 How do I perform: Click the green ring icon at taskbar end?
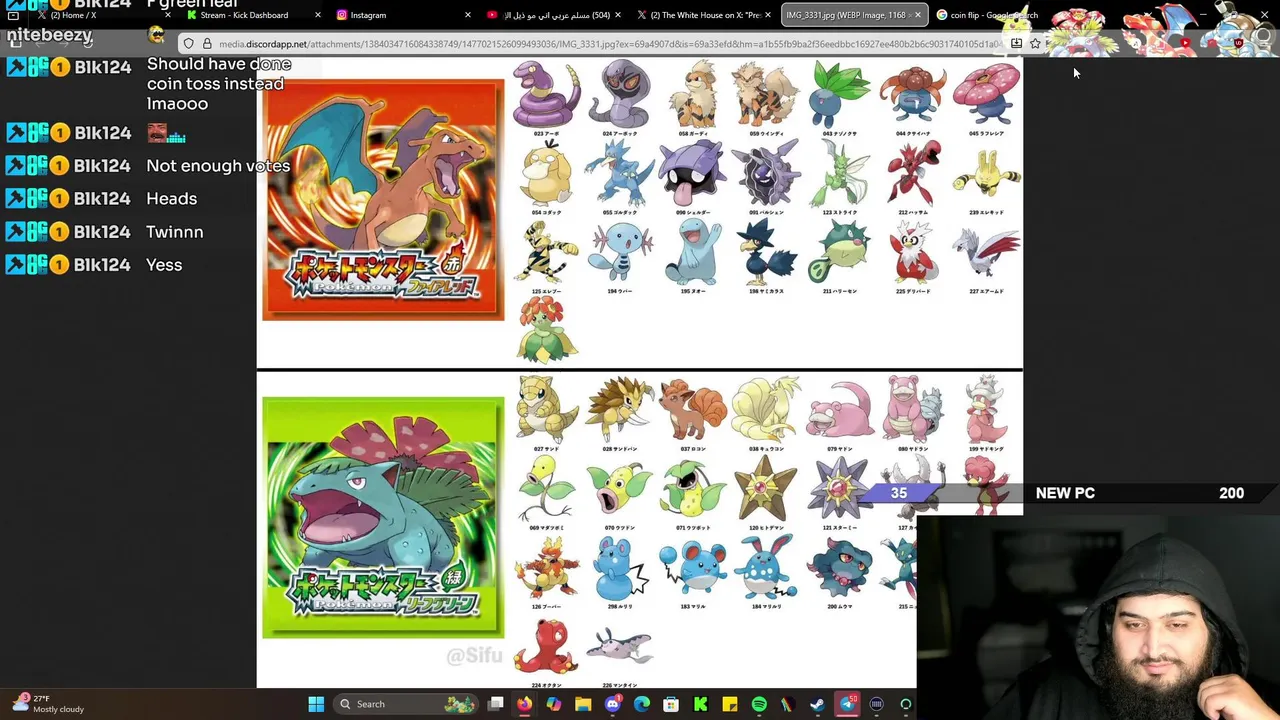click(906, 704)
